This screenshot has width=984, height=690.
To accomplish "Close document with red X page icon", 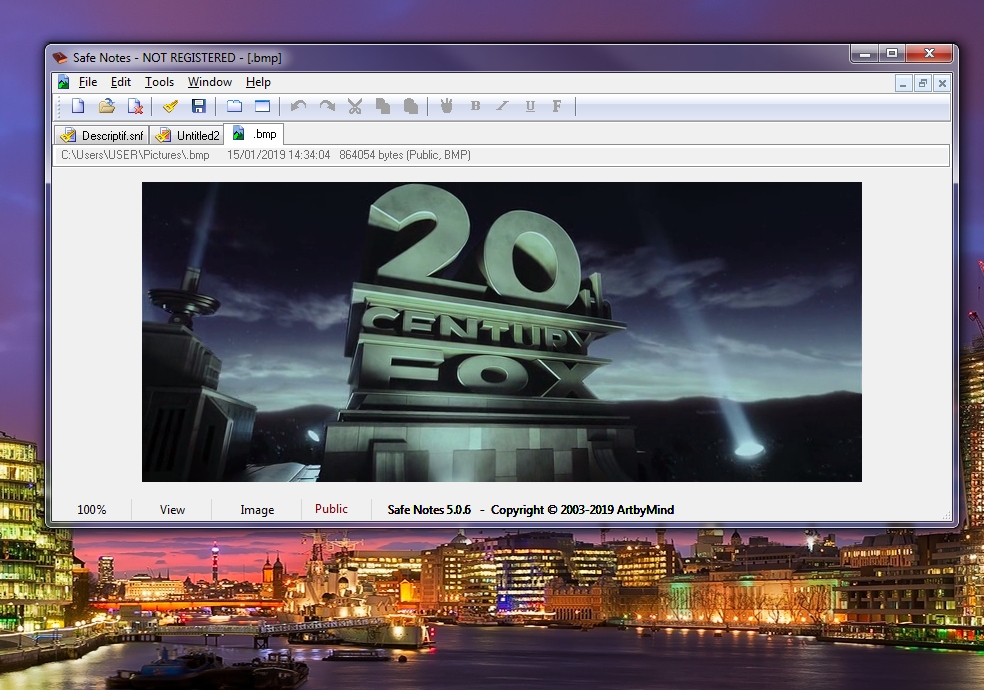I will [136, 106].
